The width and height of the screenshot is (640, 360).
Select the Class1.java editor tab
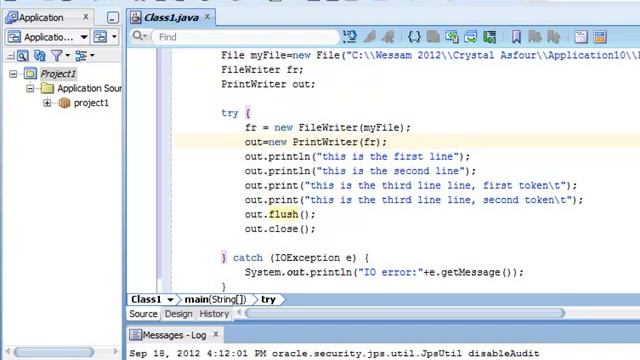click(171, 18)
